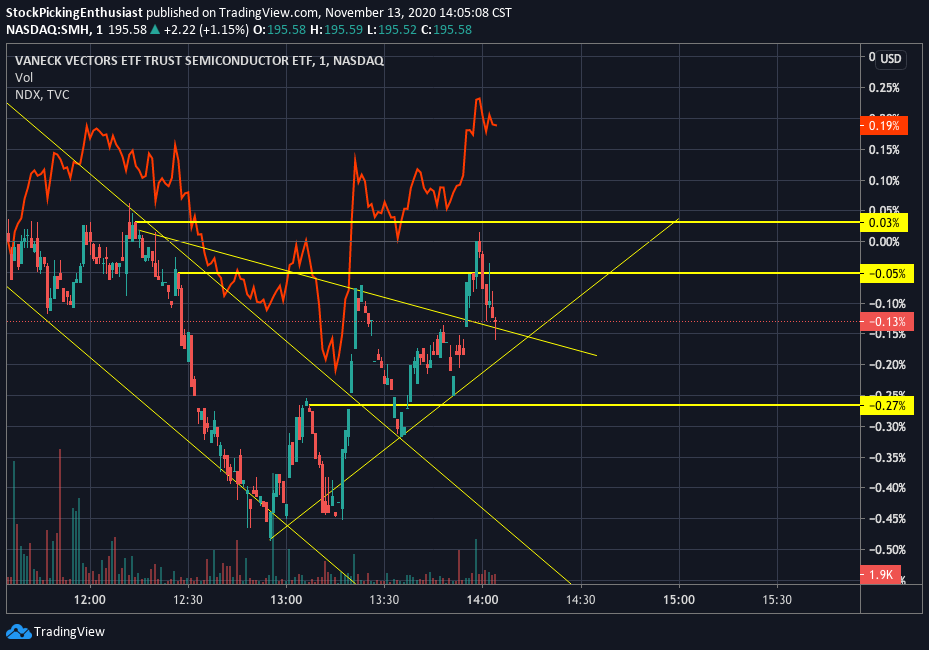Select the orange 0.19% price label

pyautogui.click(x=883, y=126)
